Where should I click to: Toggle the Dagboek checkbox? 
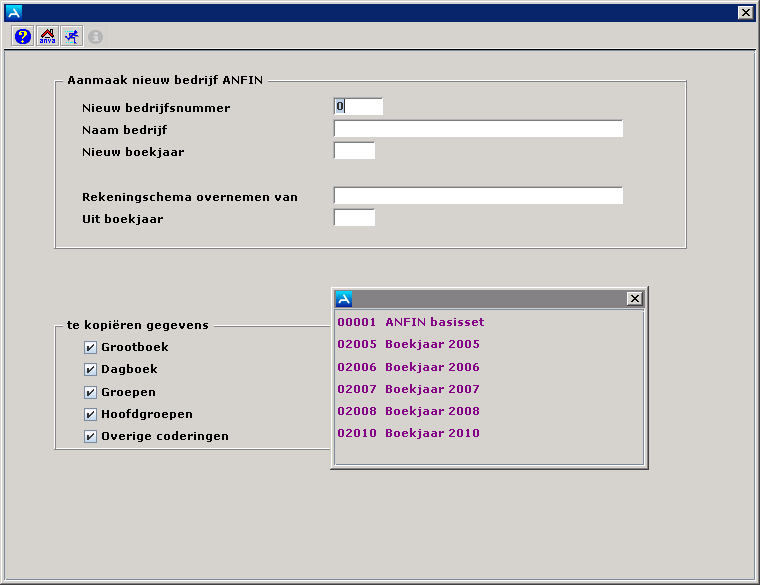pos(91,369)
